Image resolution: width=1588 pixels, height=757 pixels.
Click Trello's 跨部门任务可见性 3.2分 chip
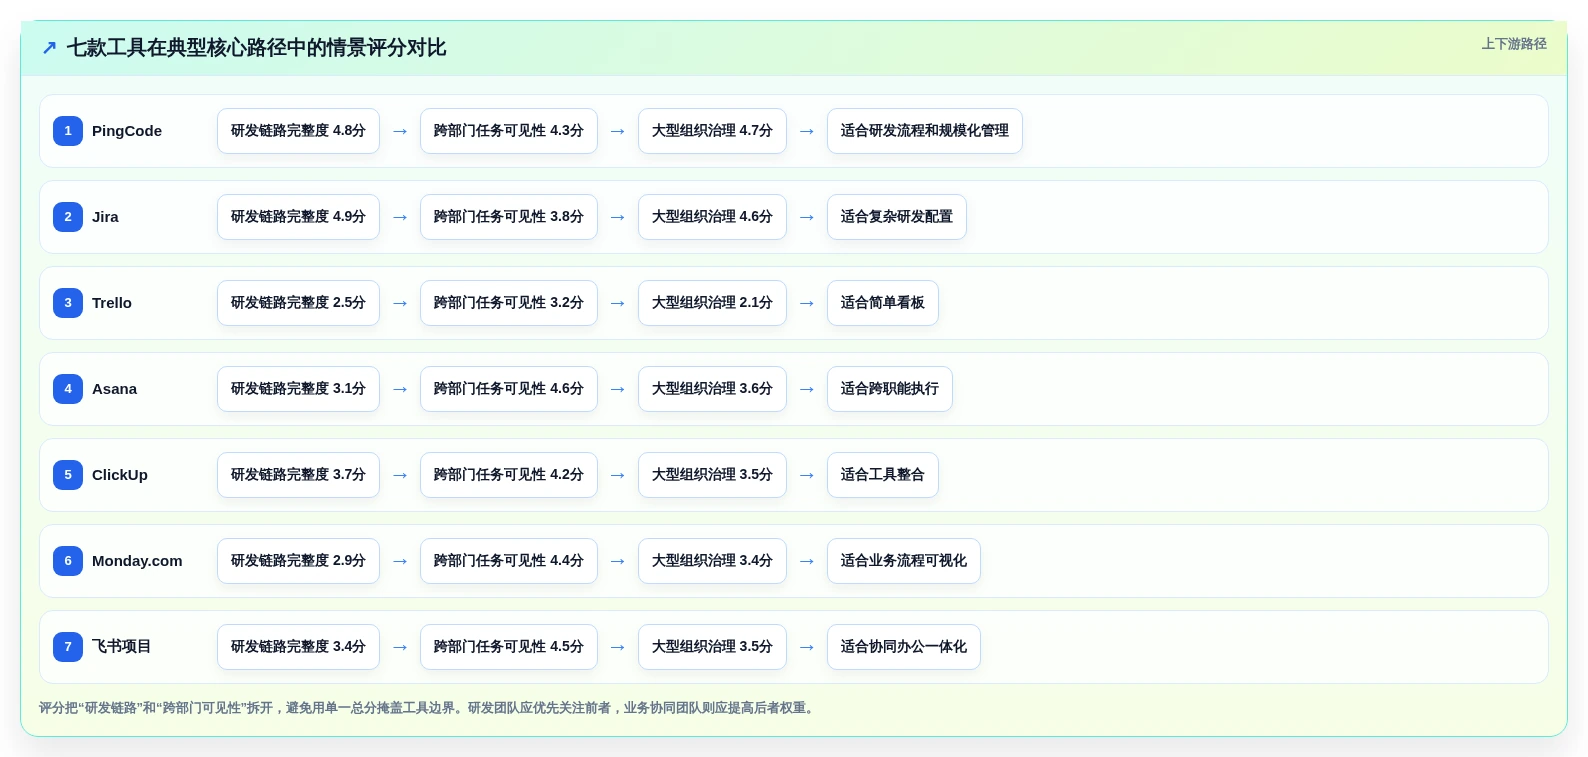pyautogui.click(x=509, y=303)
